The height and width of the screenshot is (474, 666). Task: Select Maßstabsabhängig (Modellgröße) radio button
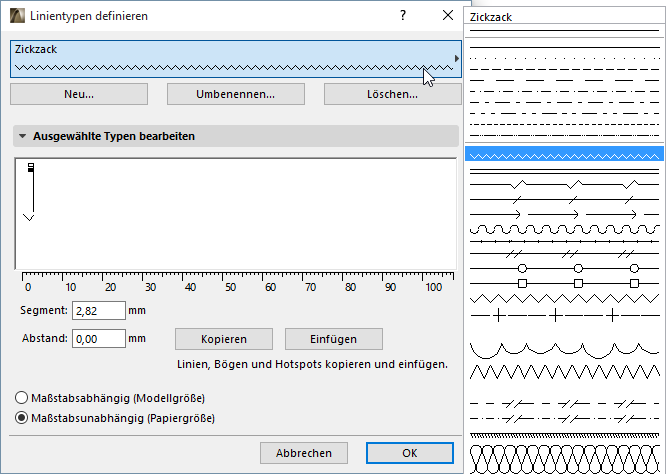pos(21,398)
